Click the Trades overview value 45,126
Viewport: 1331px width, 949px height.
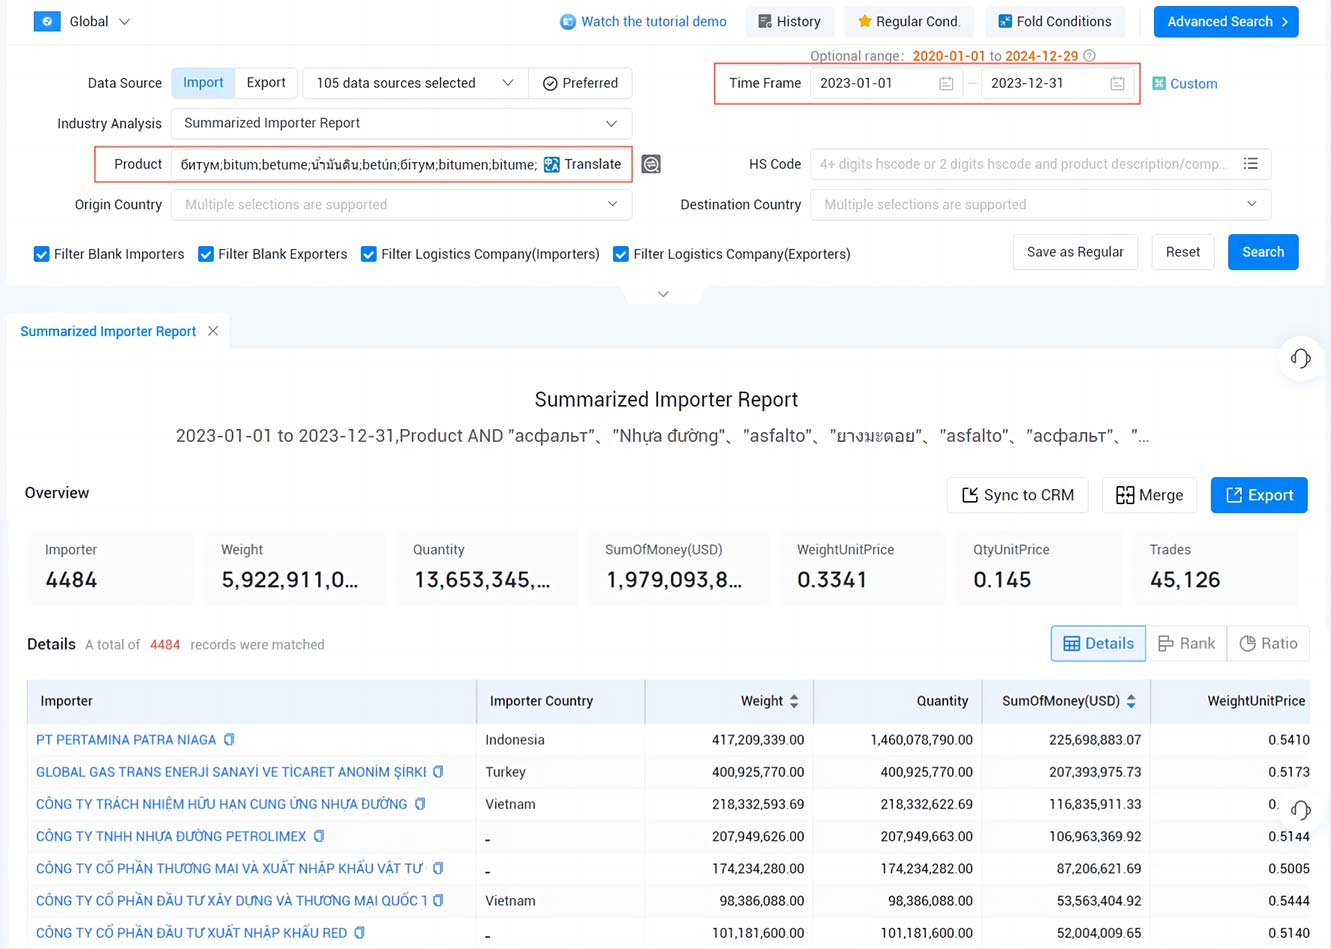pos(1185,580)
